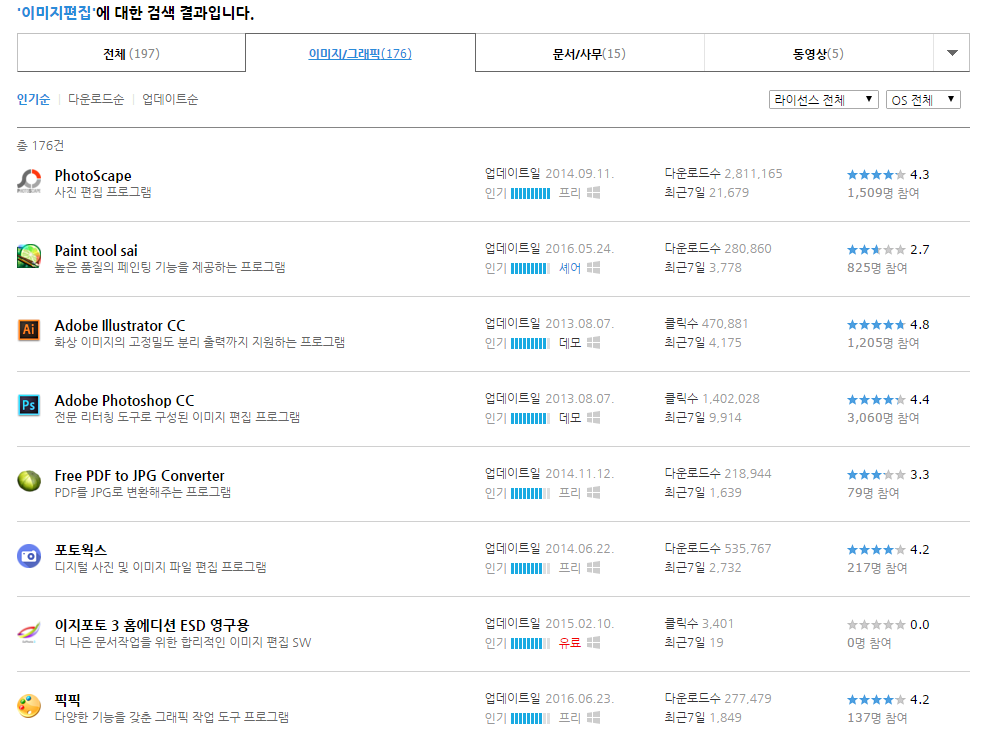The height and width of the screenshot is (742, 1001).
Task: Open the PhotoScape title link
Action: 93,176
